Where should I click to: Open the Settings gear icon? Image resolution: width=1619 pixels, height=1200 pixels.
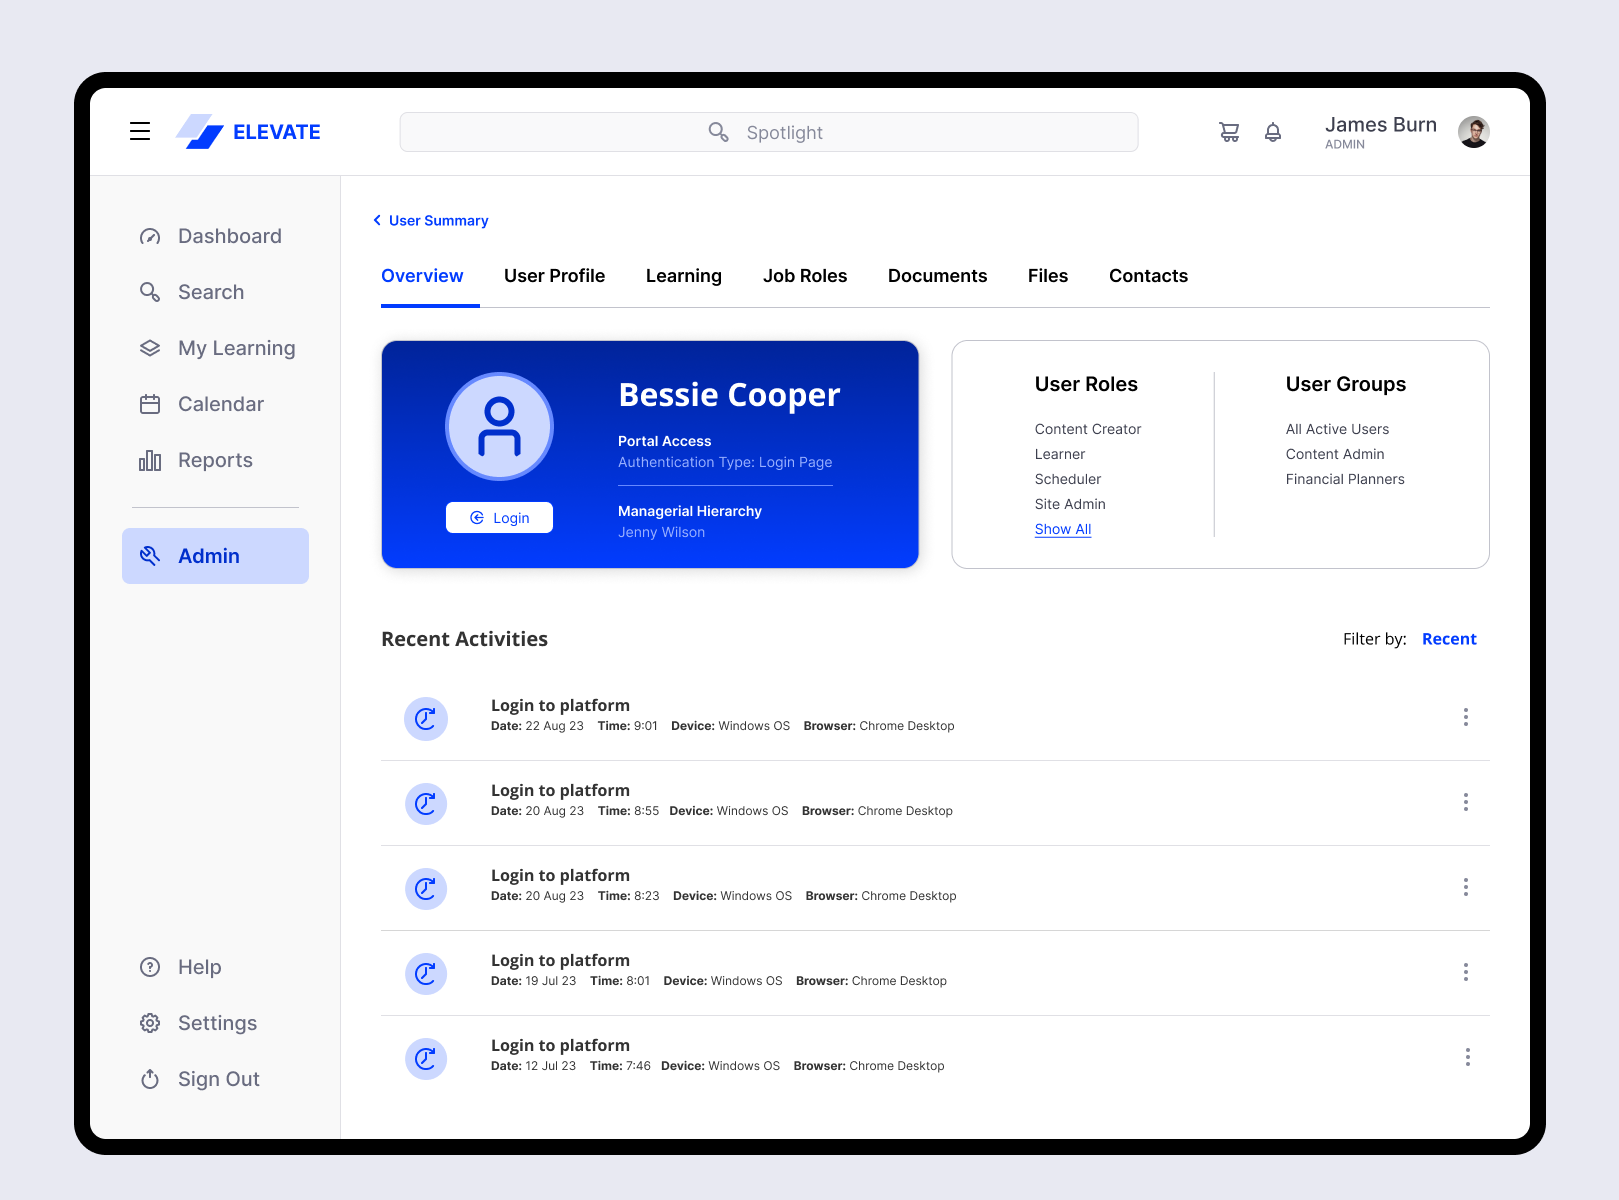[150, 1022]
